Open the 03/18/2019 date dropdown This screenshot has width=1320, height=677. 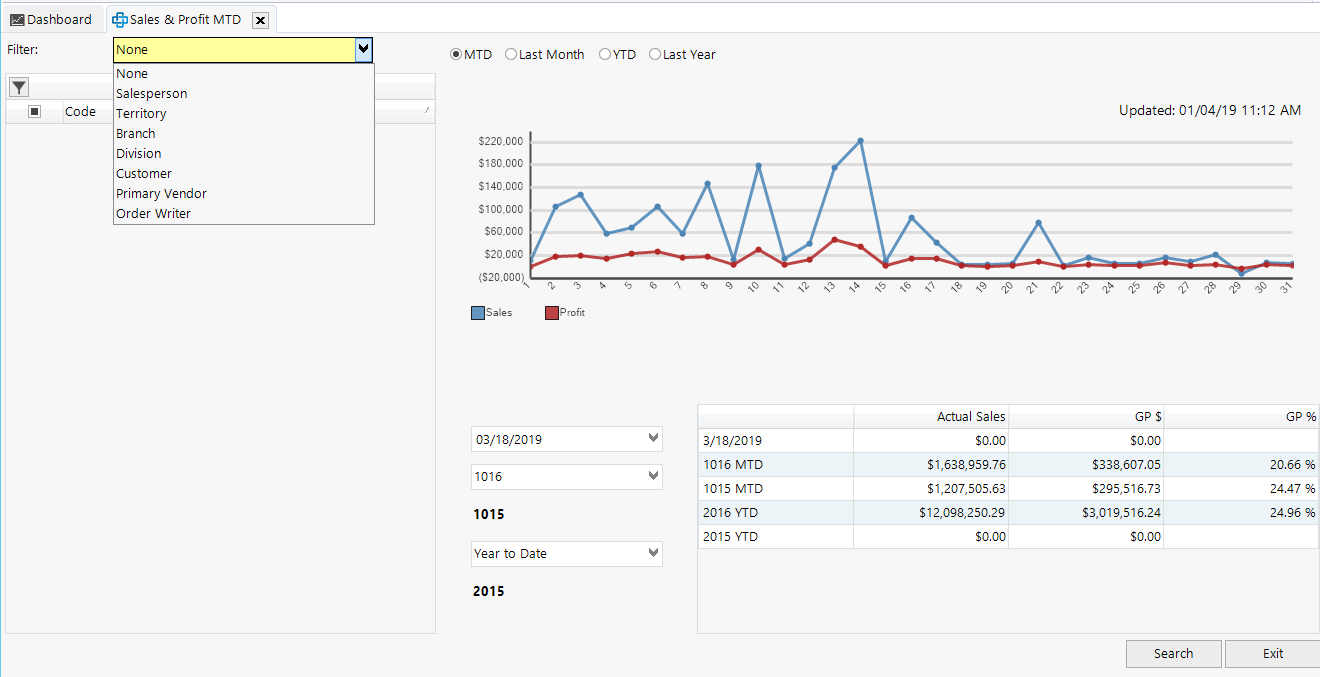(x=655, y=438)
